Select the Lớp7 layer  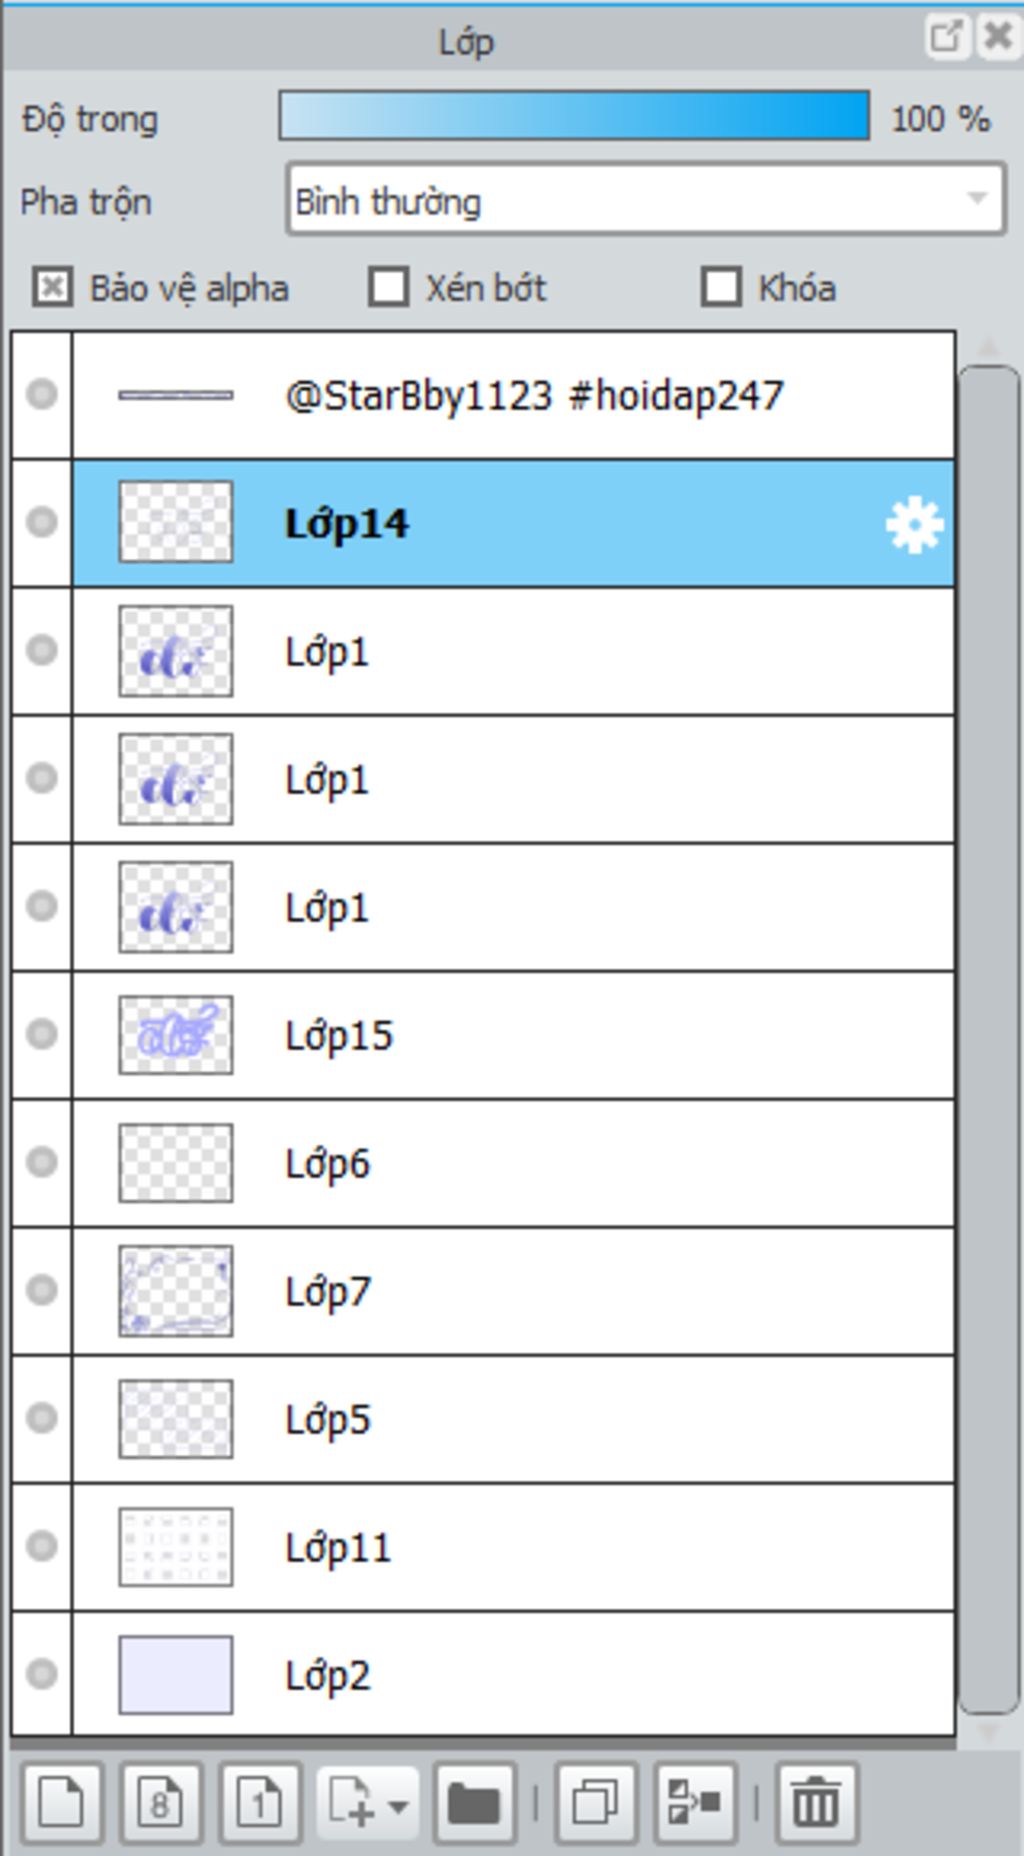click(x=513, y=1291)
